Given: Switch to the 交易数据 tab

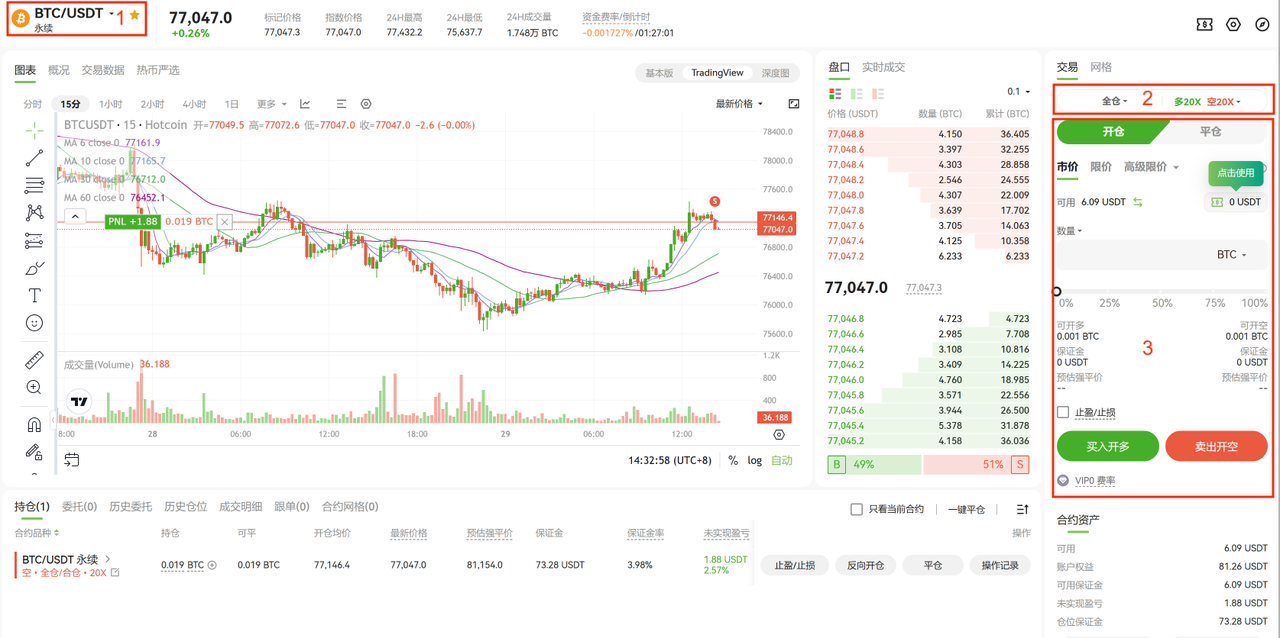Looking at the screenshot, I should (x=103, y=70).
